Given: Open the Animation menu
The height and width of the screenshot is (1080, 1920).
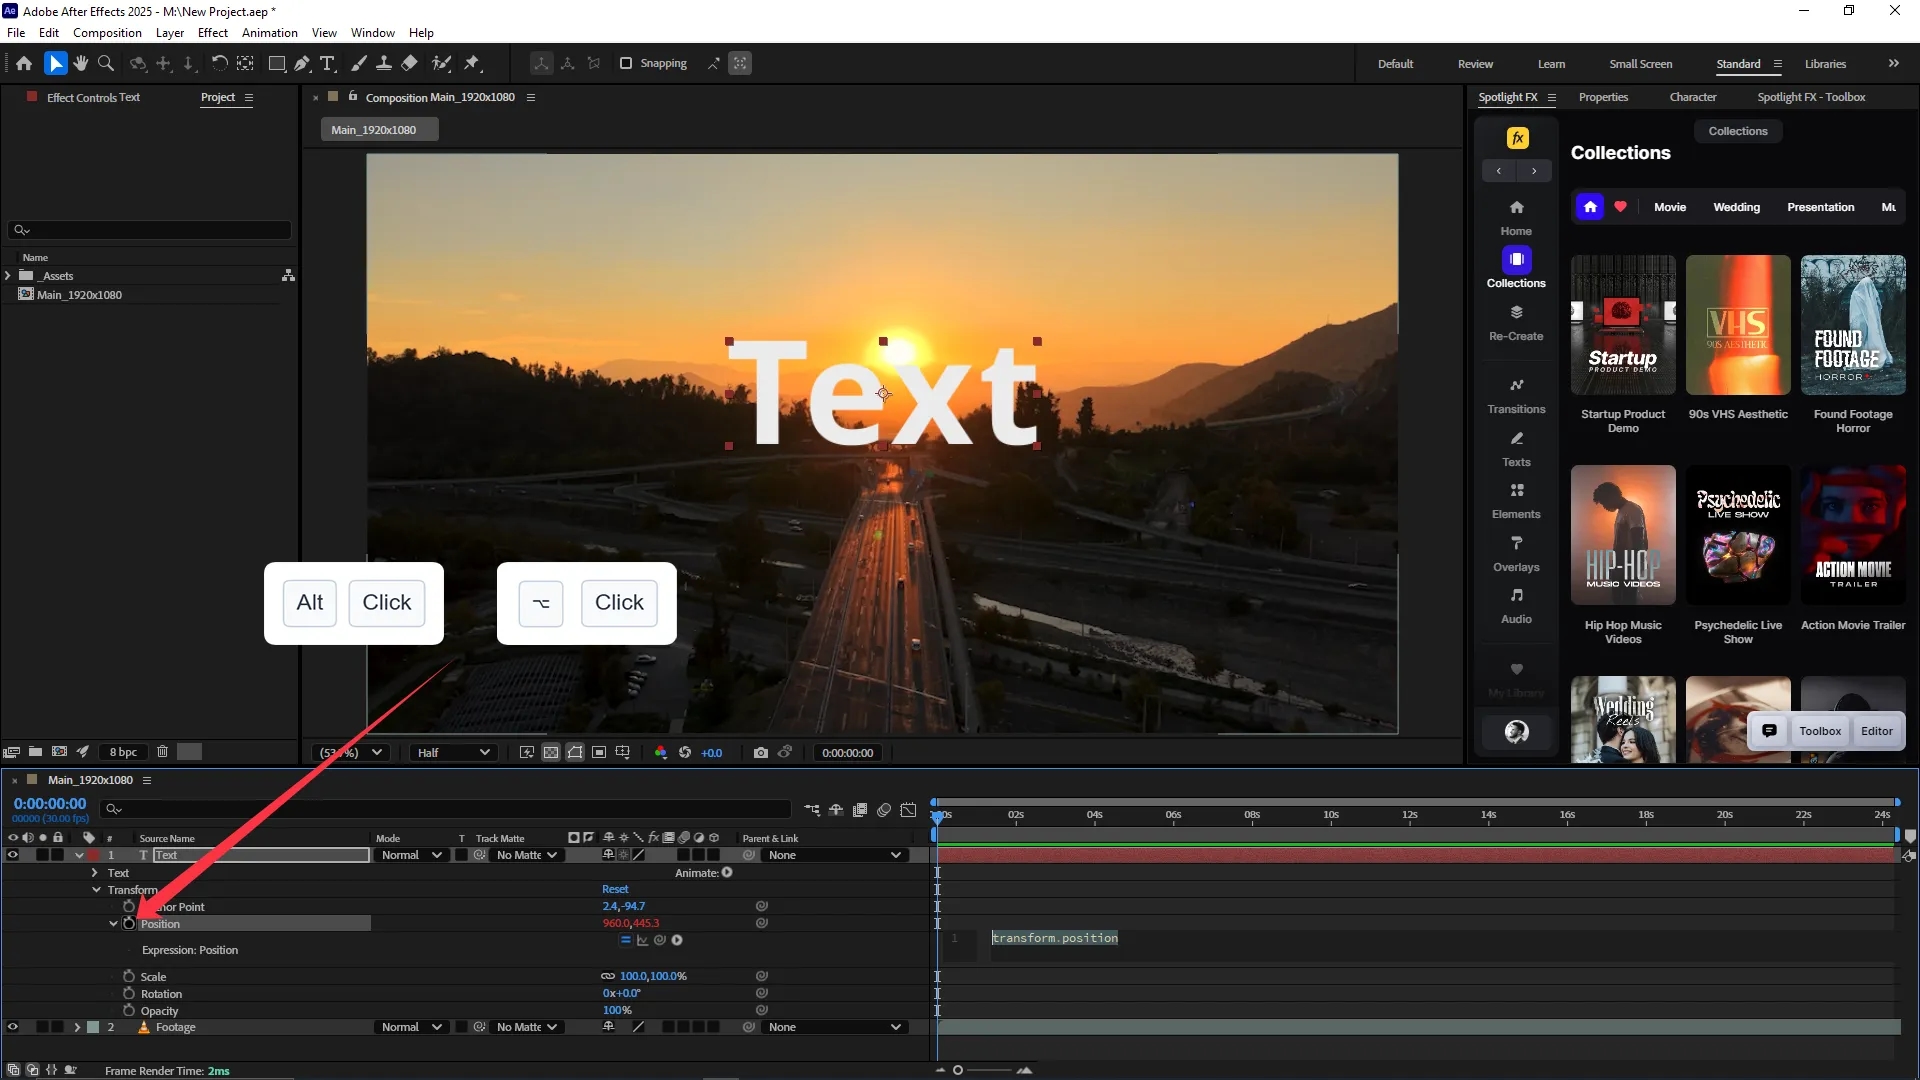Looking at the screenshot, I should click(x=270, y=33).
